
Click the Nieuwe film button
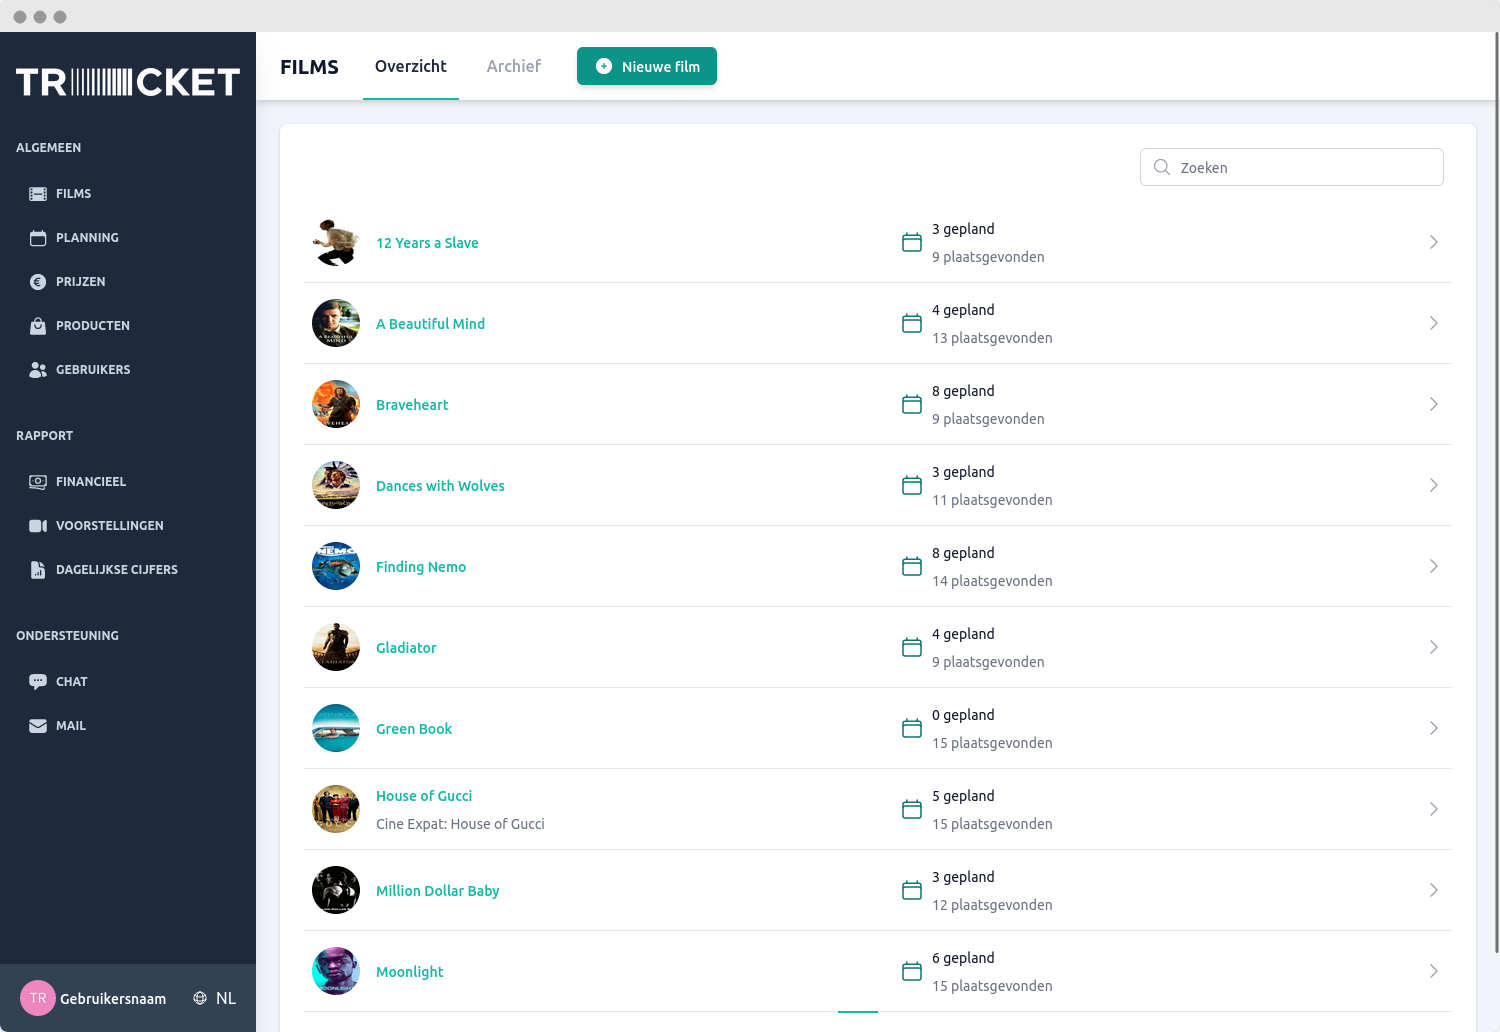tap(647, 66)
